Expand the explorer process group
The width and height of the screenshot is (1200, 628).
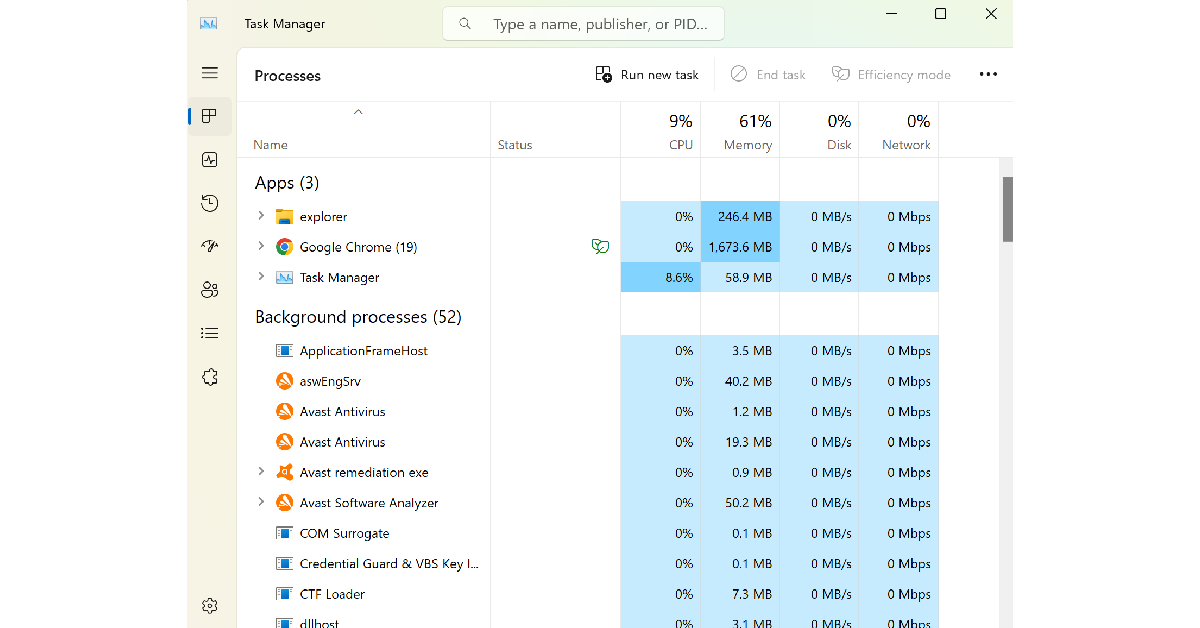tap(261, 216)
